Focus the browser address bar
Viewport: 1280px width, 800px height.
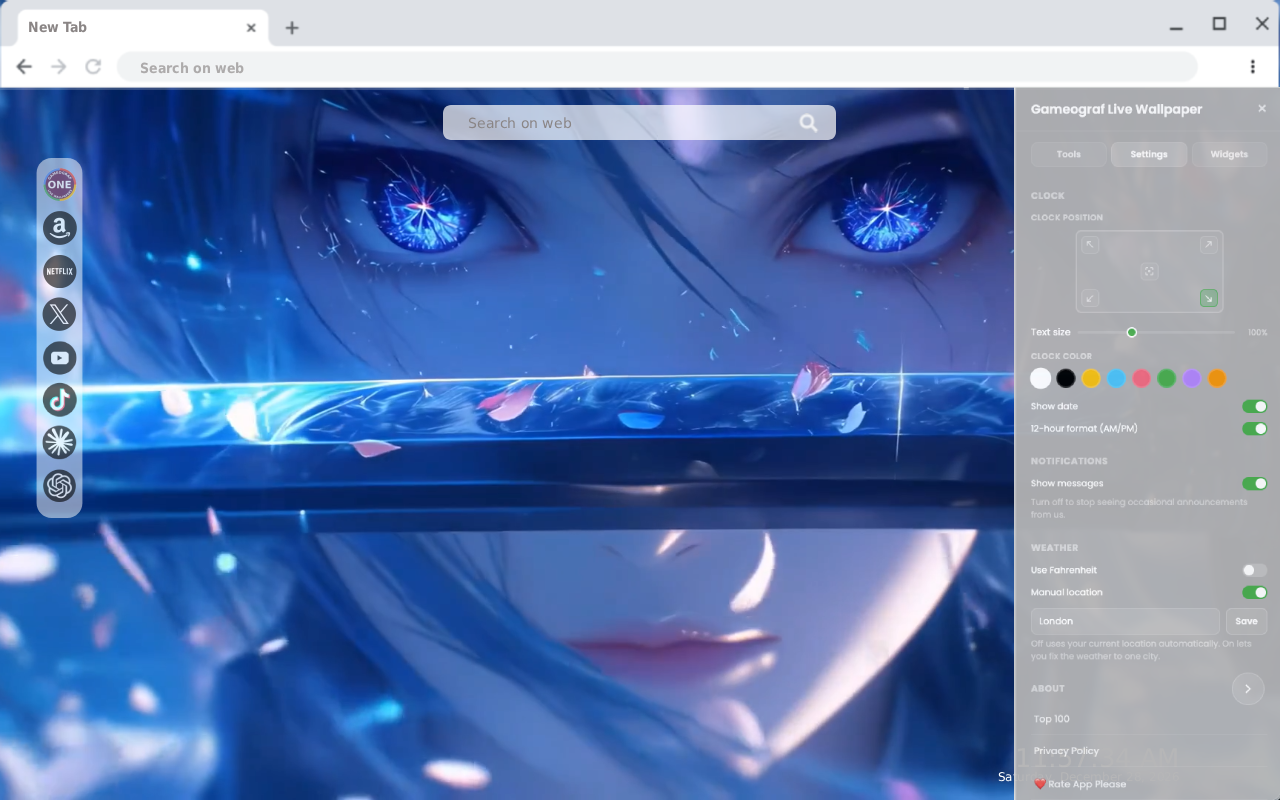(657, 67)
